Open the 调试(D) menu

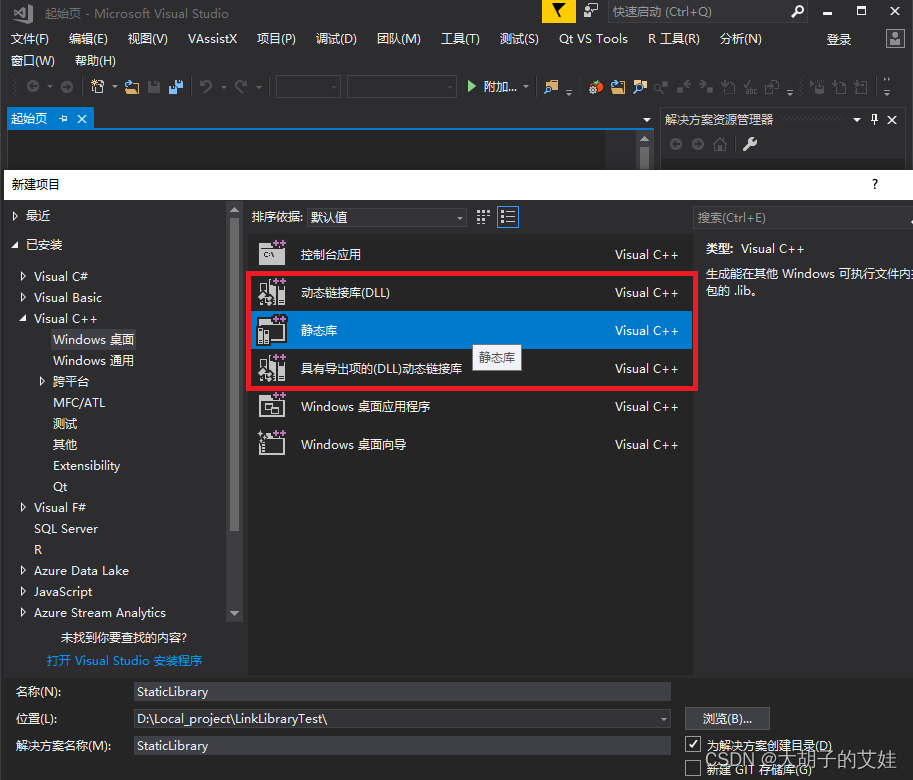[336, 39]
